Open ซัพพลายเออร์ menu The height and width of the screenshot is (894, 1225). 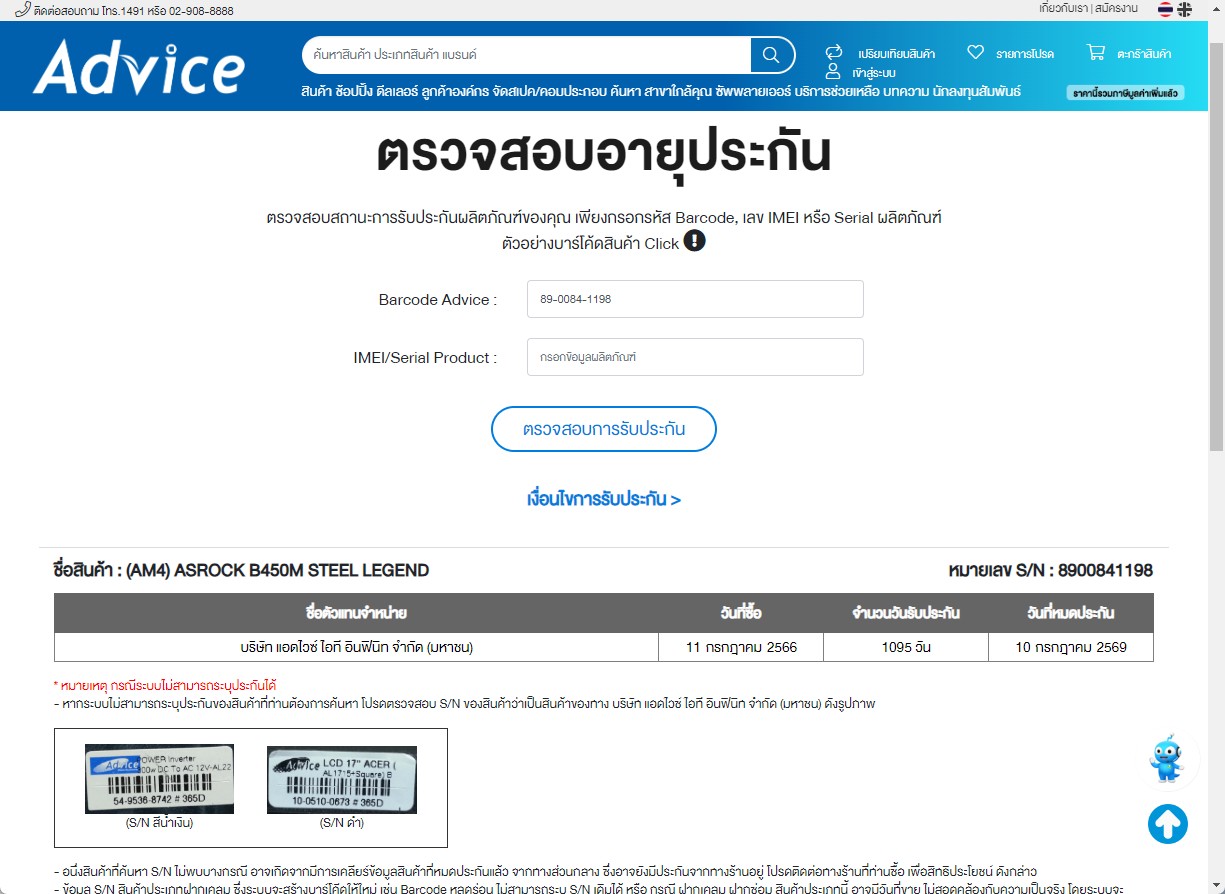click(754, 91)
